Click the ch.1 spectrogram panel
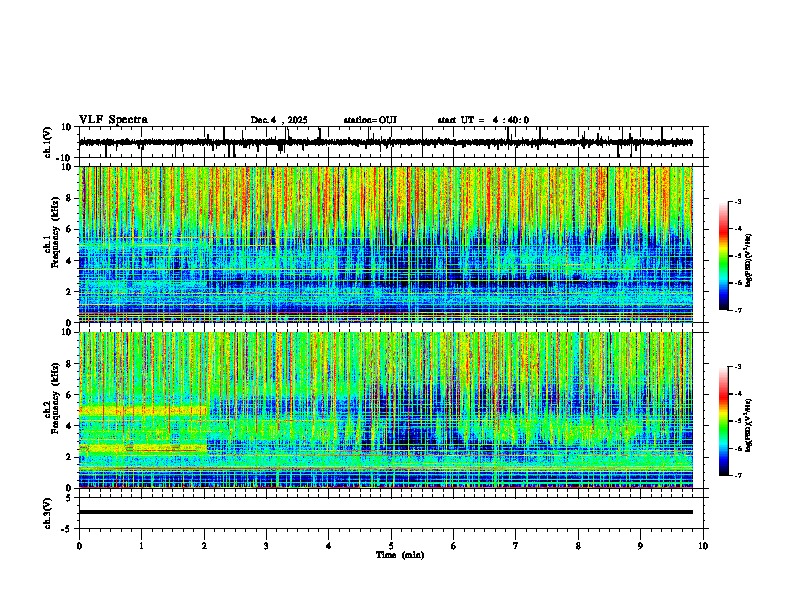792x612 pixels. pos(386,244)
